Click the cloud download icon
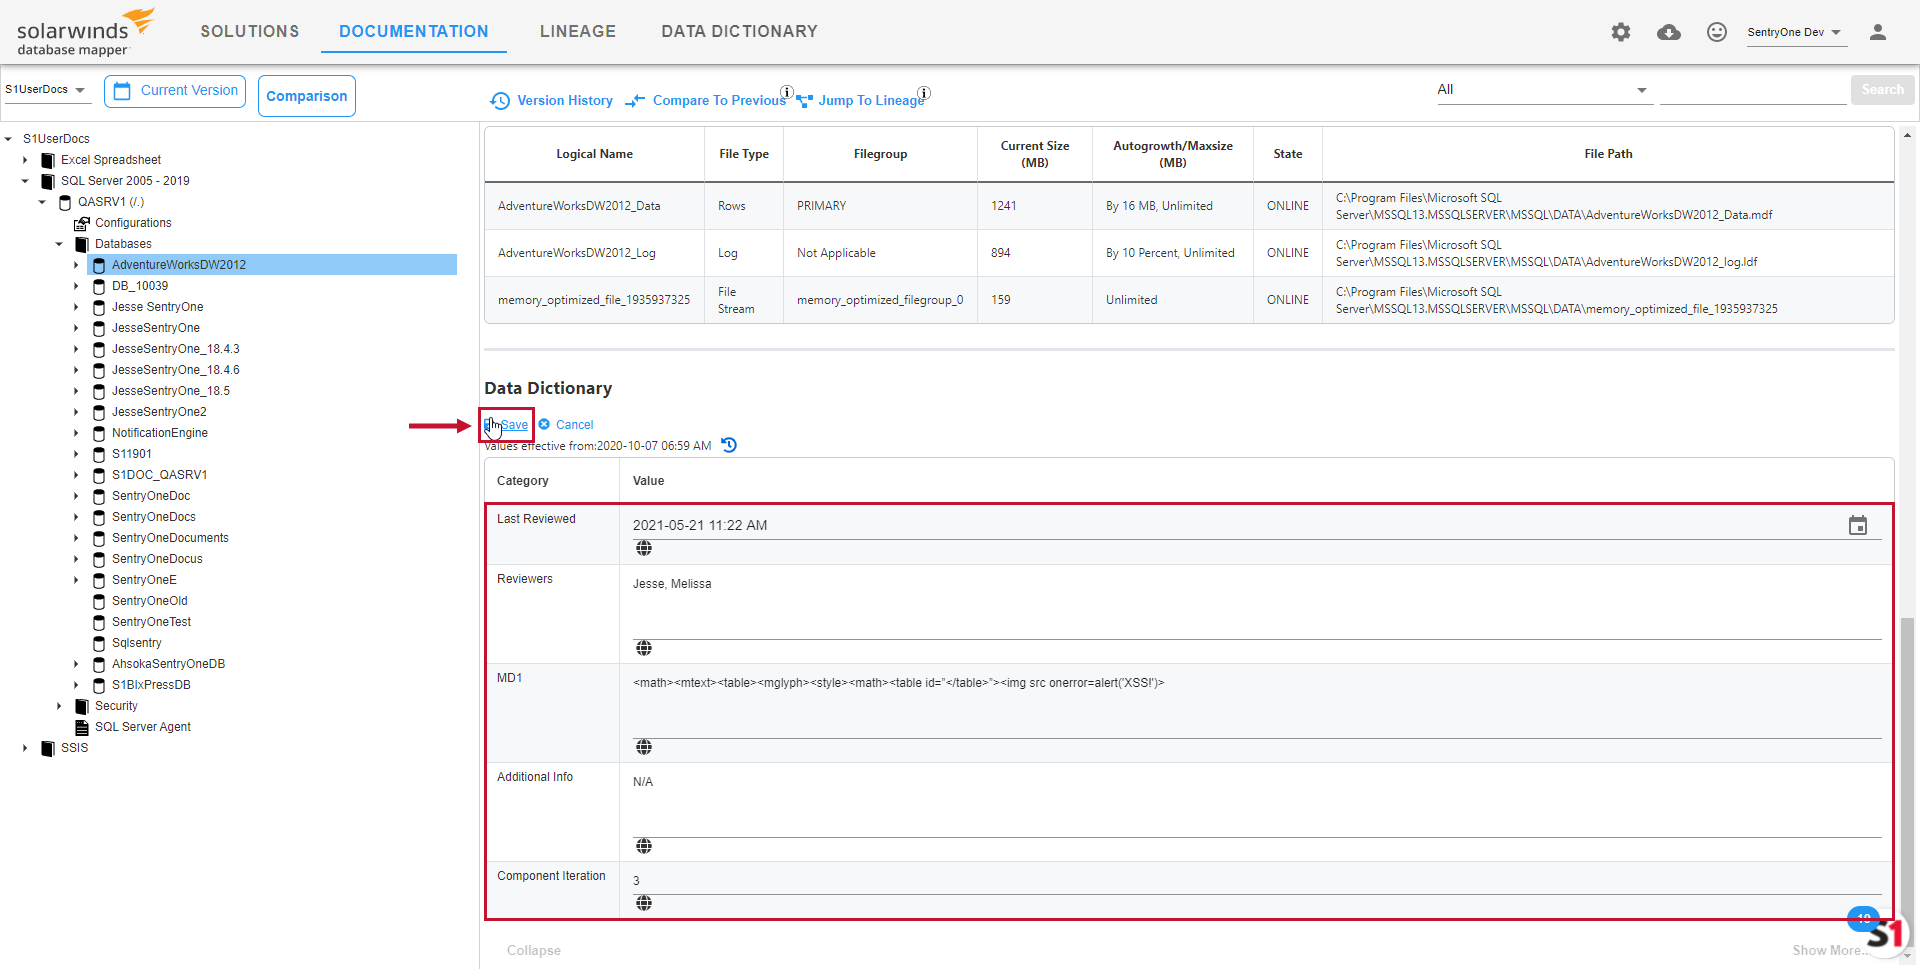The height and width of the screenshot is (969, 1920). click(x=1669, y=32)
